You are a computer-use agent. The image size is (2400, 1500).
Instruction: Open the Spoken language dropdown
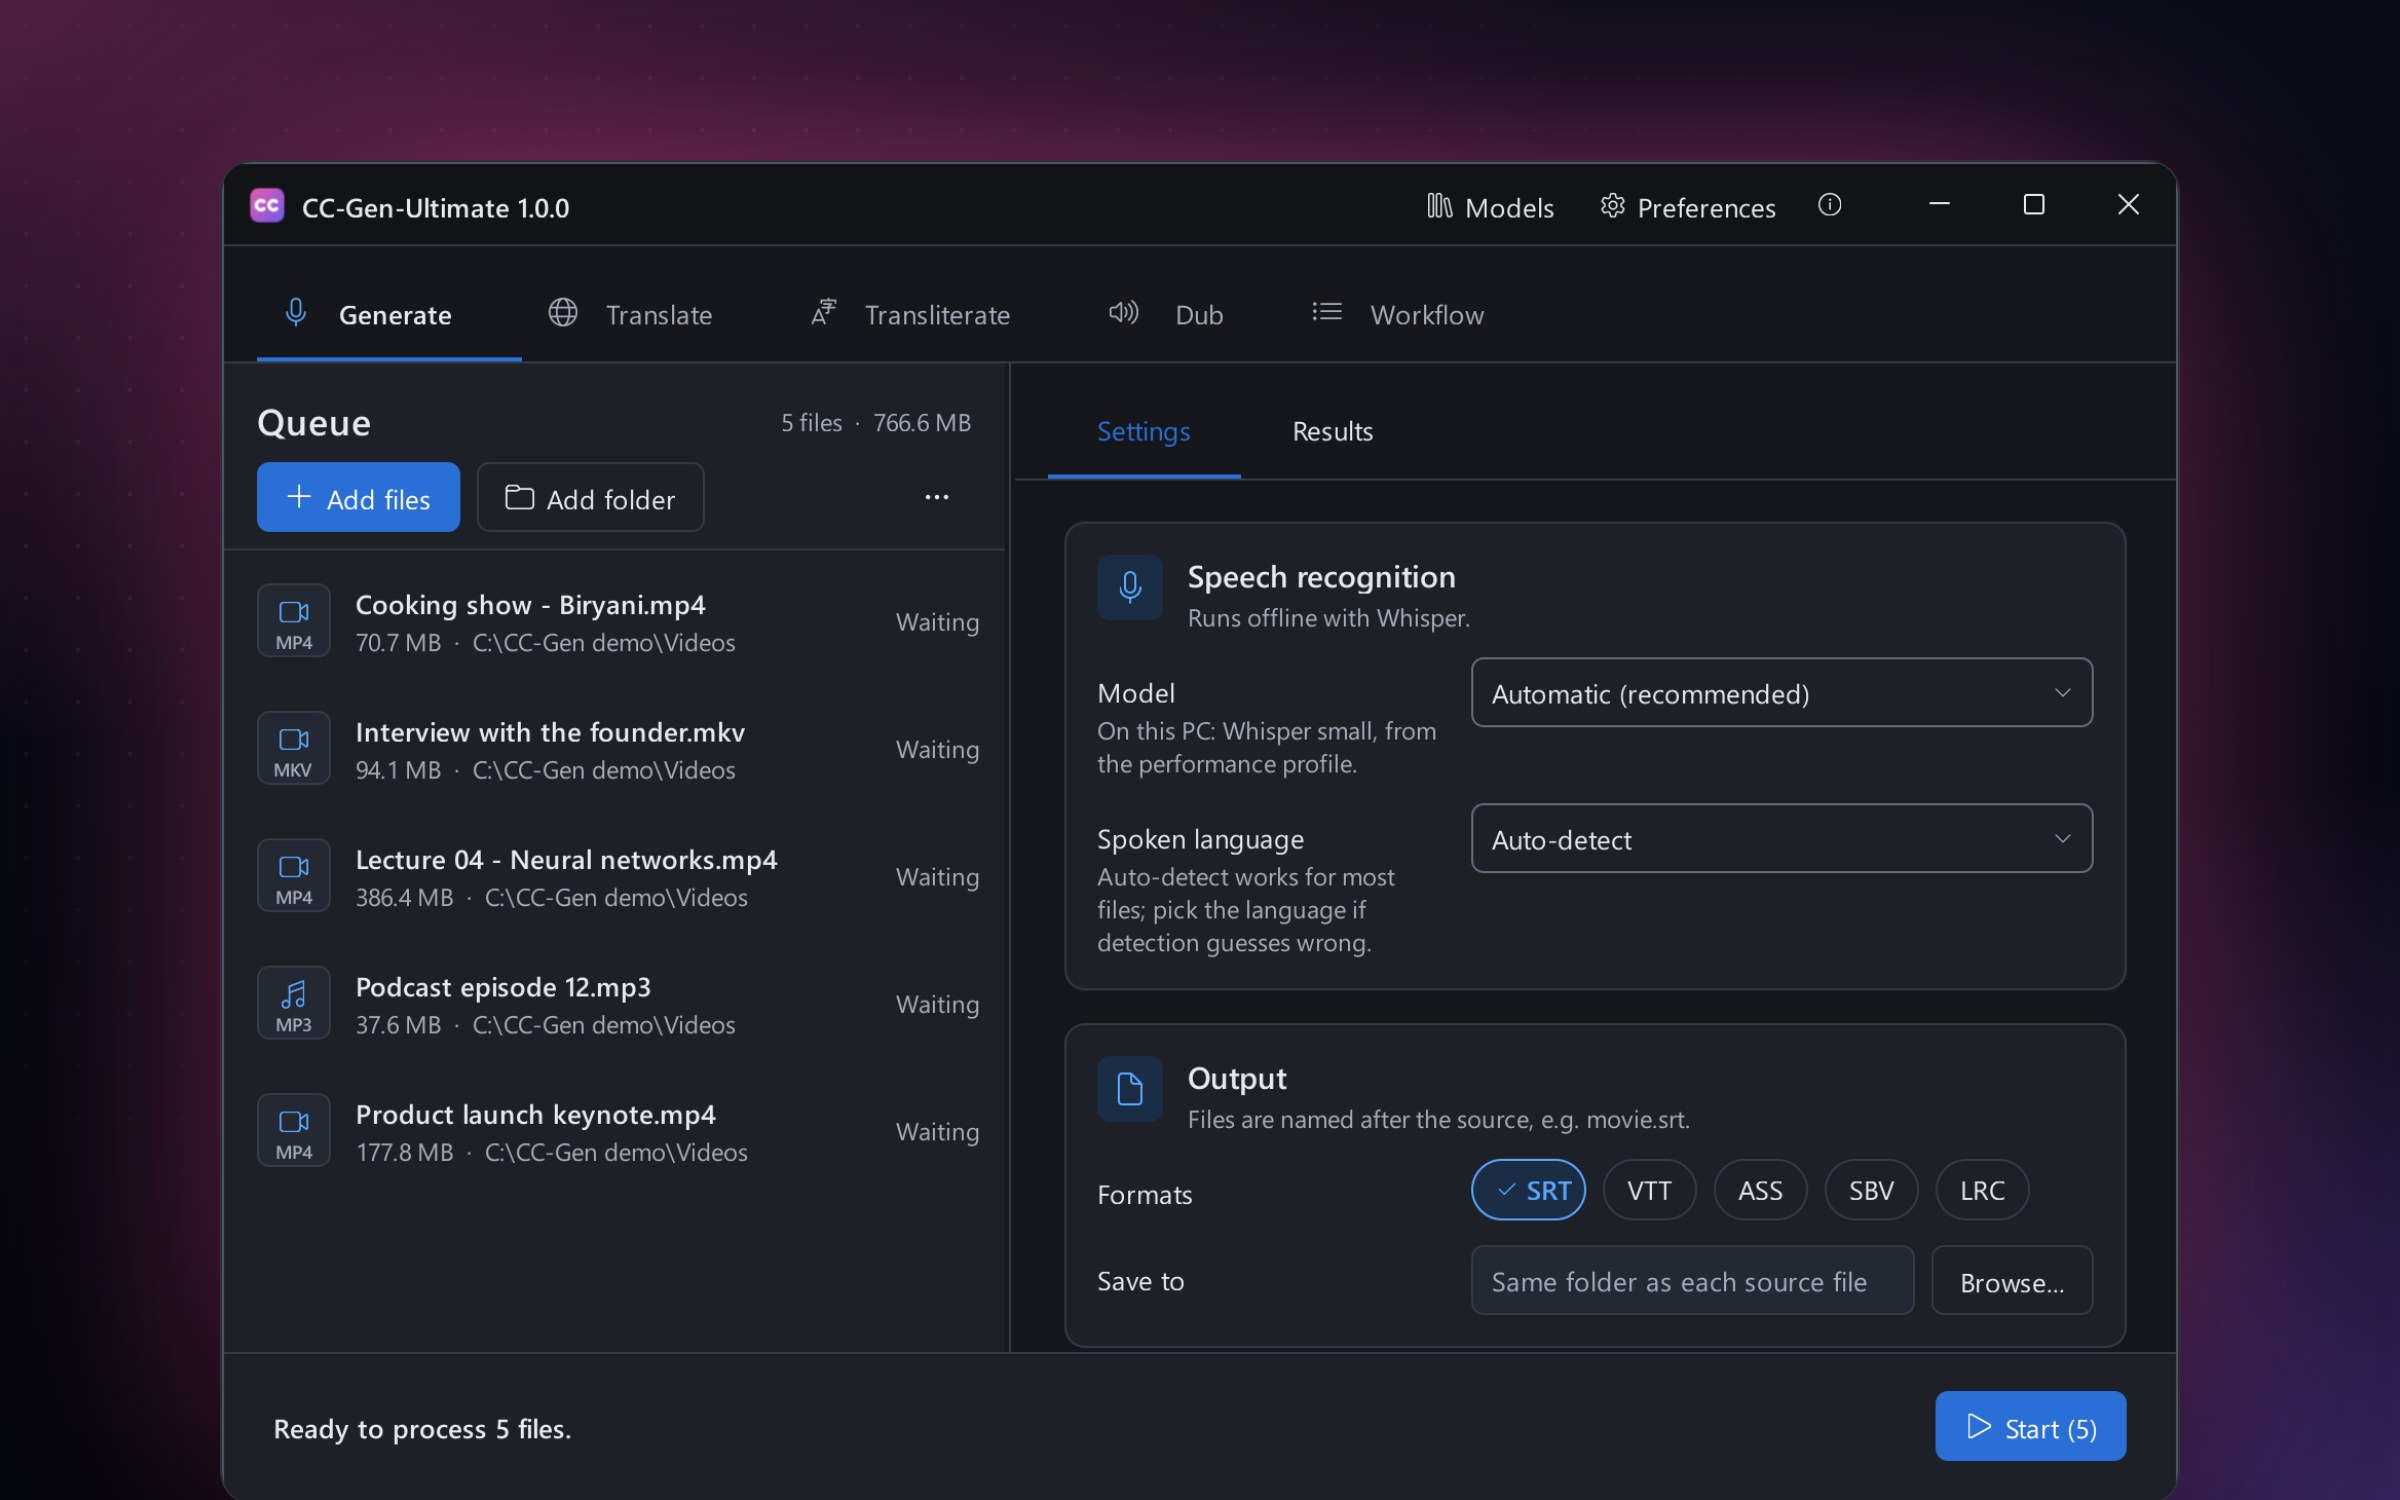coord(1781,839)
